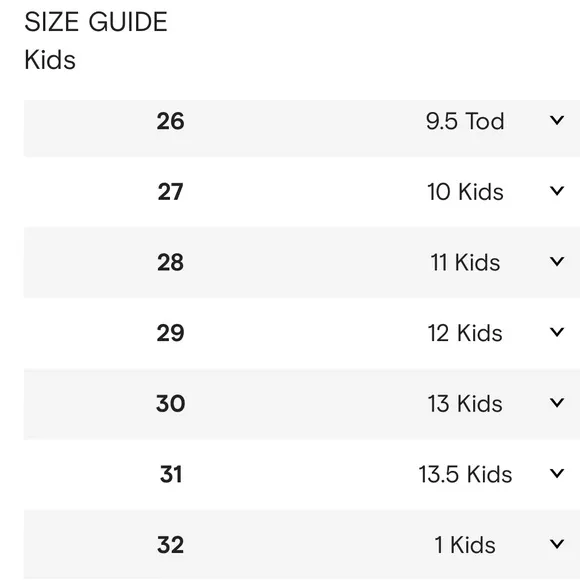The height and width of the screenshot is (580, 580).
Task: Click the SIZE GUIDE heading
Action: point(96,22)
